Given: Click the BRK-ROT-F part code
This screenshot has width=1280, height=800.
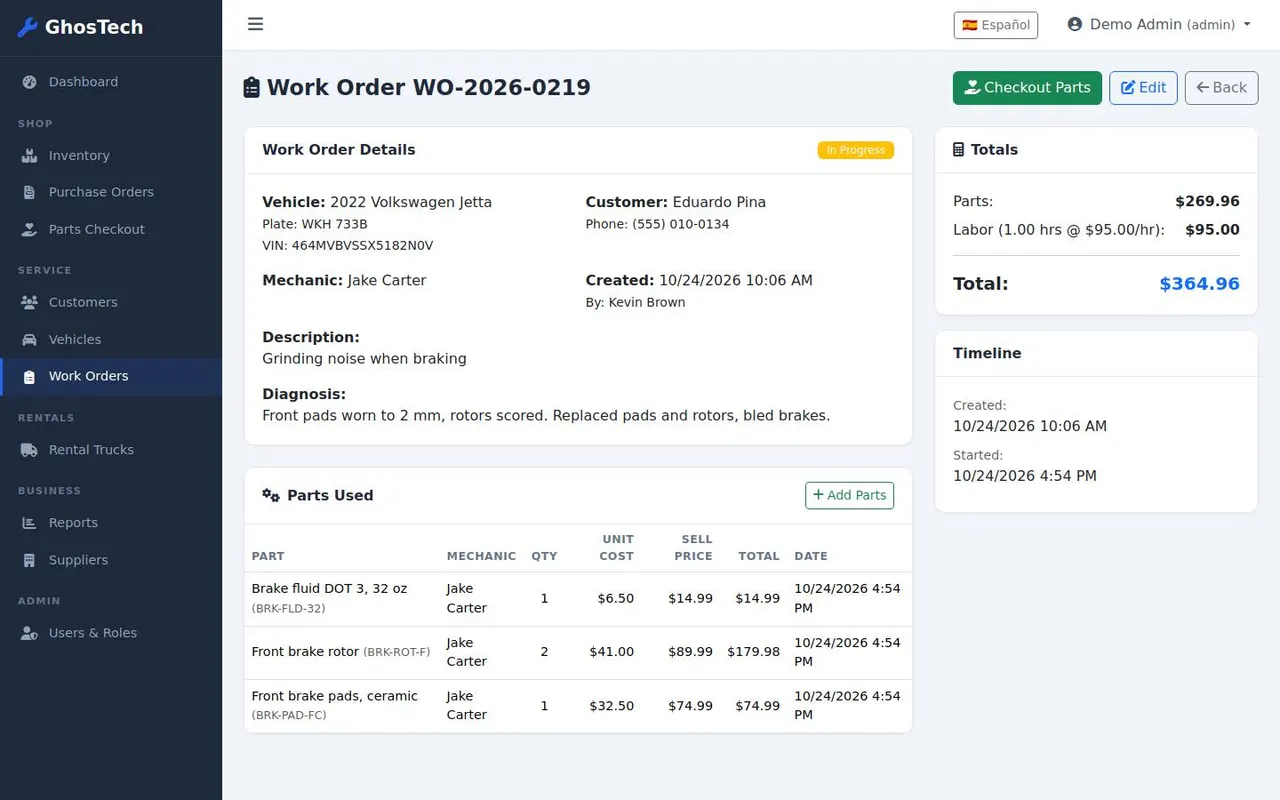Looking at the screenshot, I should click(396, 652).
